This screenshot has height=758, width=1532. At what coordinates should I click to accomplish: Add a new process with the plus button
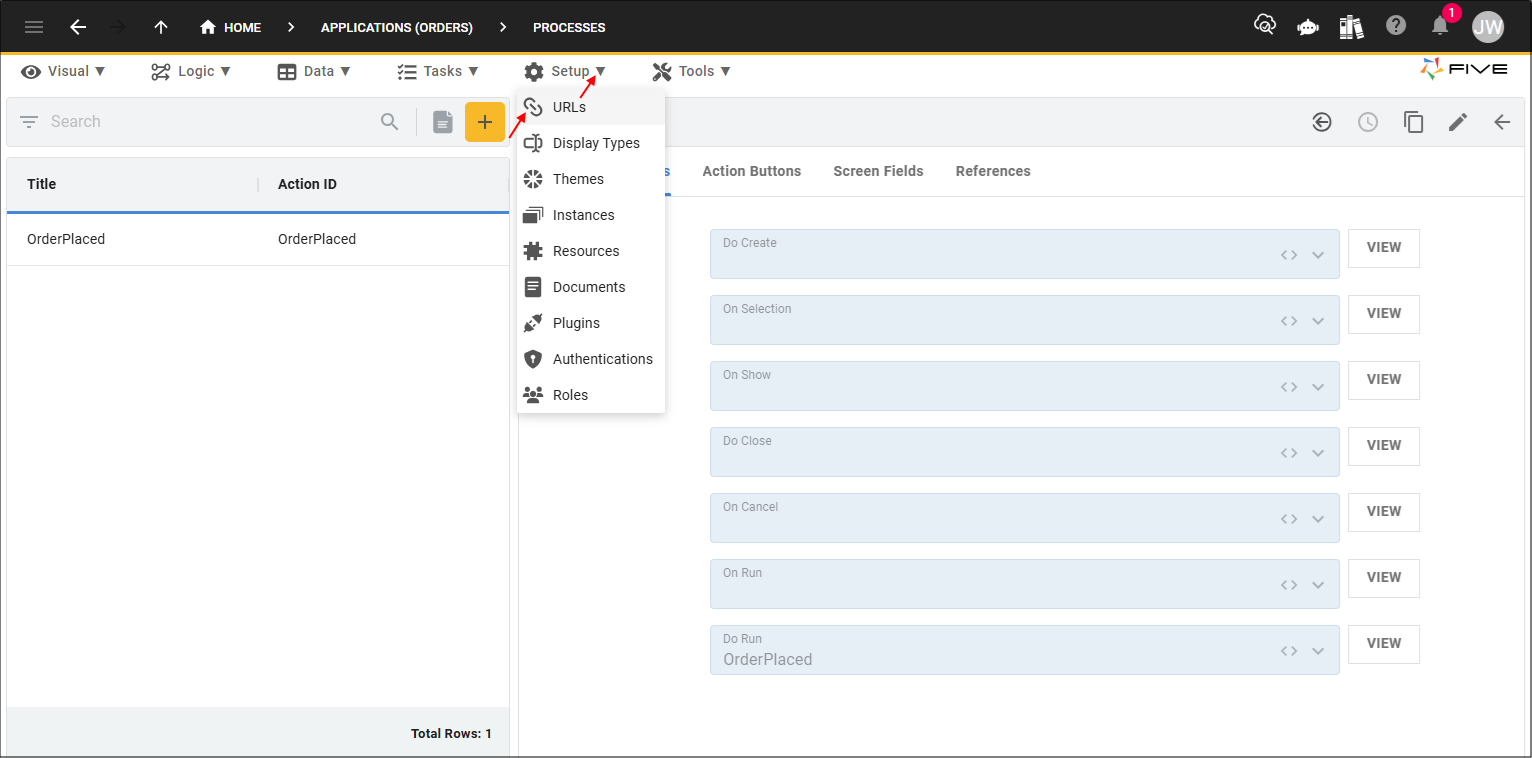coord(485,122)
